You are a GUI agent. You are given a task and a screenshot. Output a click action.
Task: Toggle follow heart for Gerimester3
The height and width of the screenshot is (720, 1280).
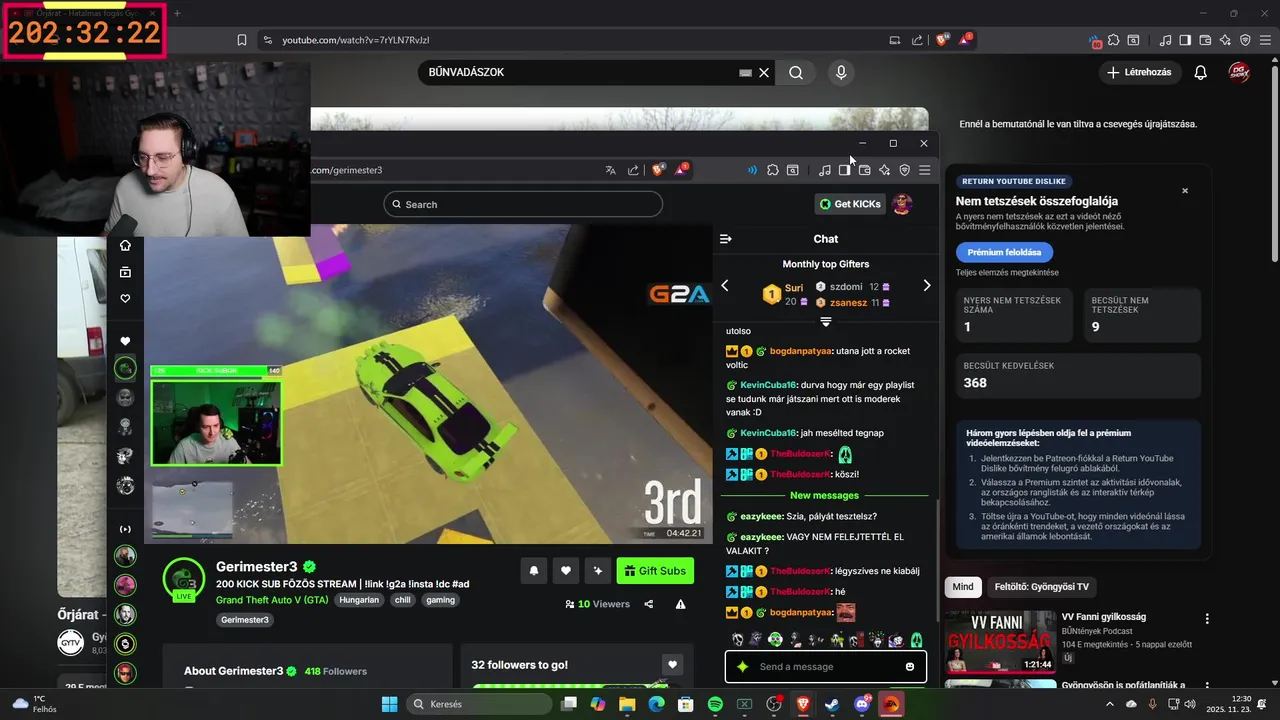pyautogui.click(x=566, y=571)
